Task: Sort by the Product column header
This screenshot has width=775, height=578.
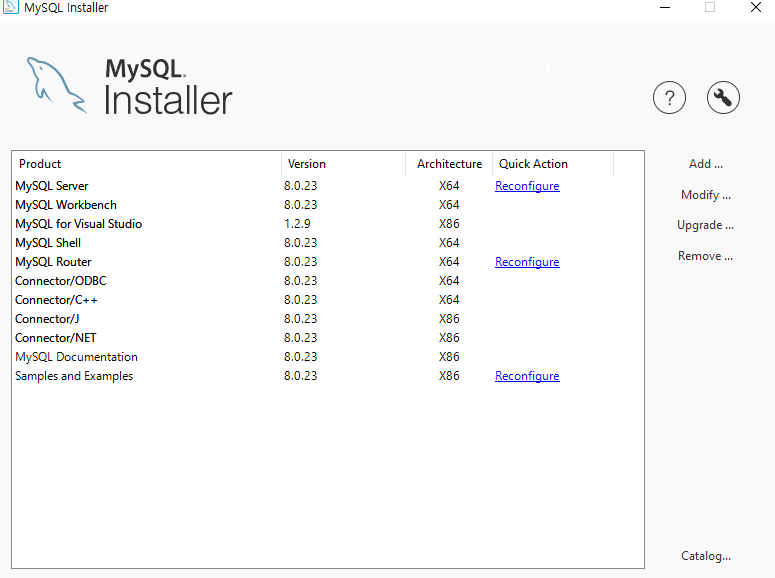Action: click(x=147, y=164)
